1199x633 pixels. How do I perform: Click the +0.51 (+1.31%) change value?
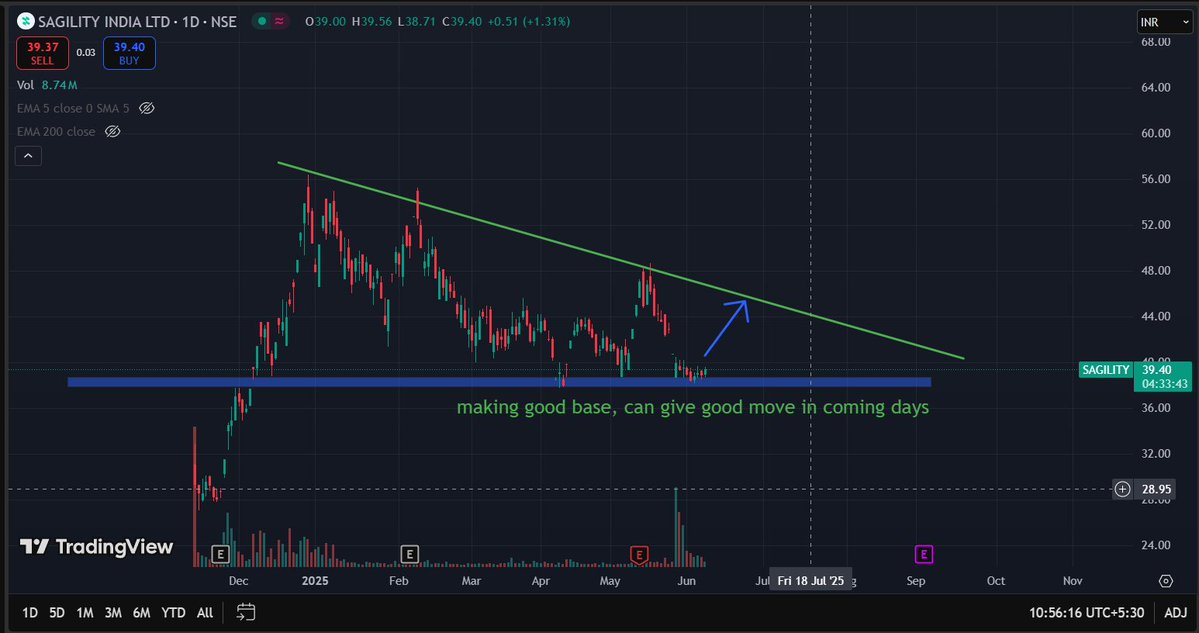528,21
